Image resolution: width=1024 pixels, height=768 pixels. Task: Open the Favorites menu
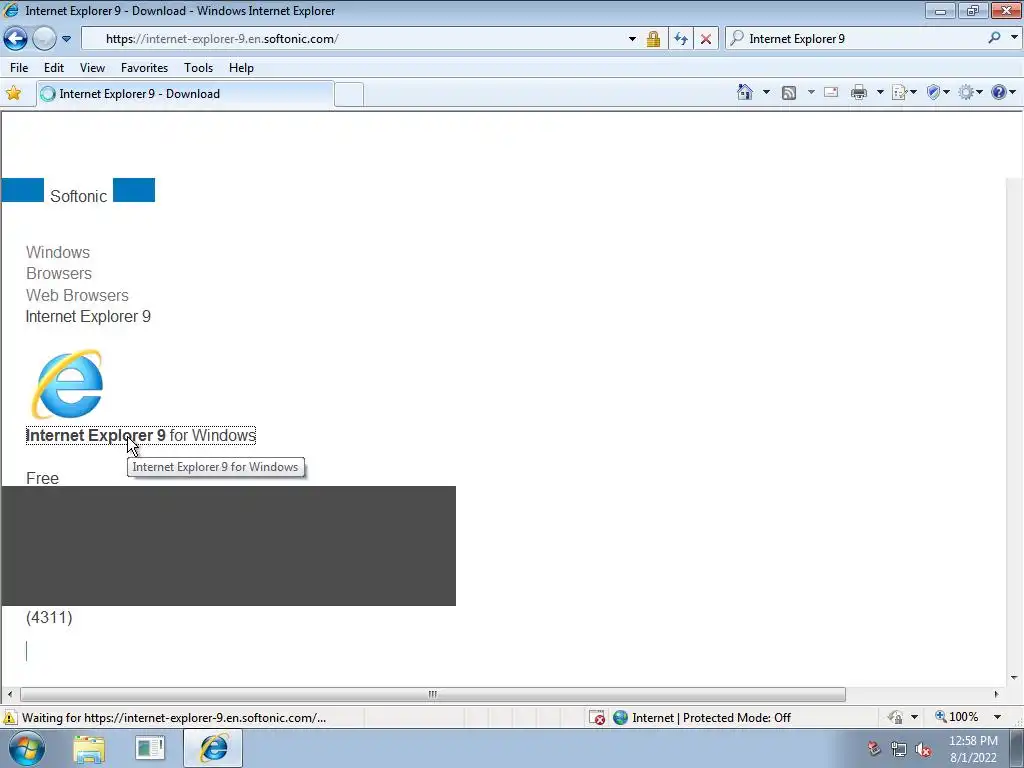144,68
